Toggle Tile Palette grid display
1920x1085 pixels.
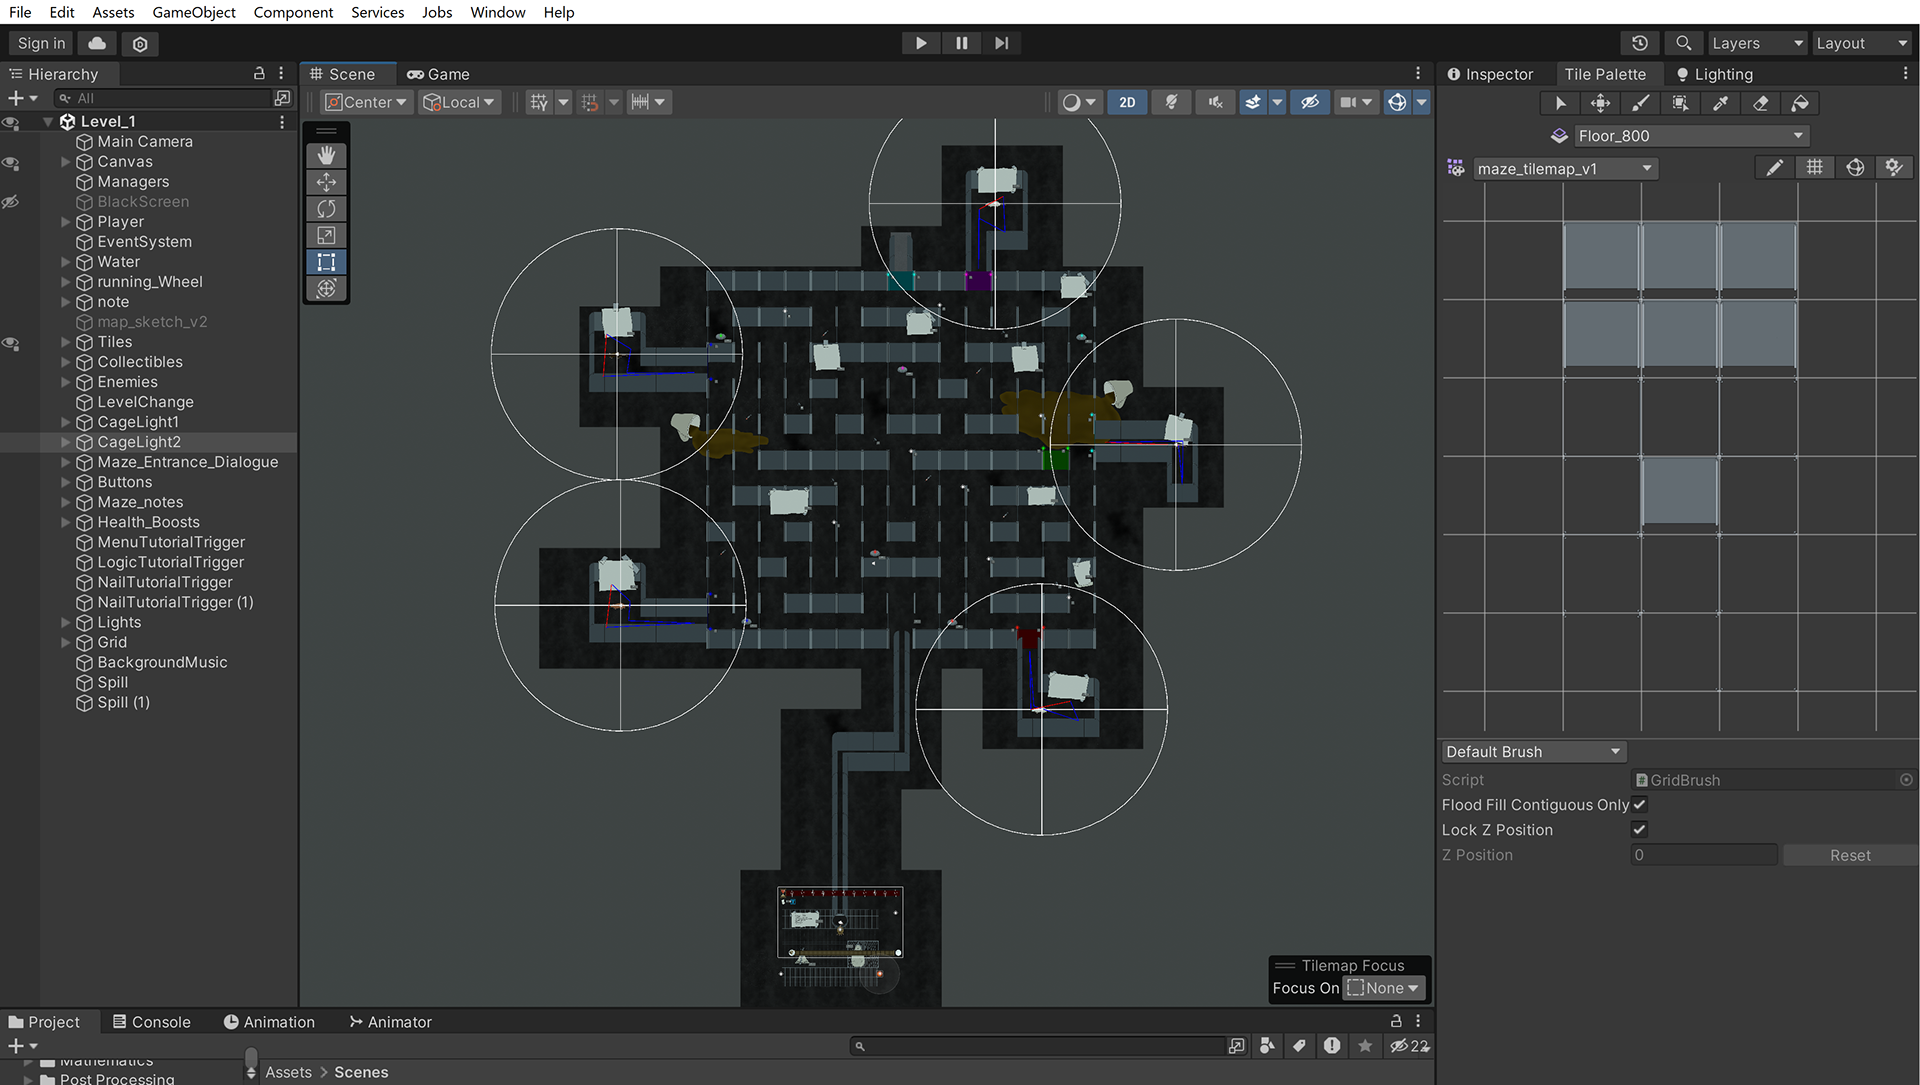[1814, 168]
